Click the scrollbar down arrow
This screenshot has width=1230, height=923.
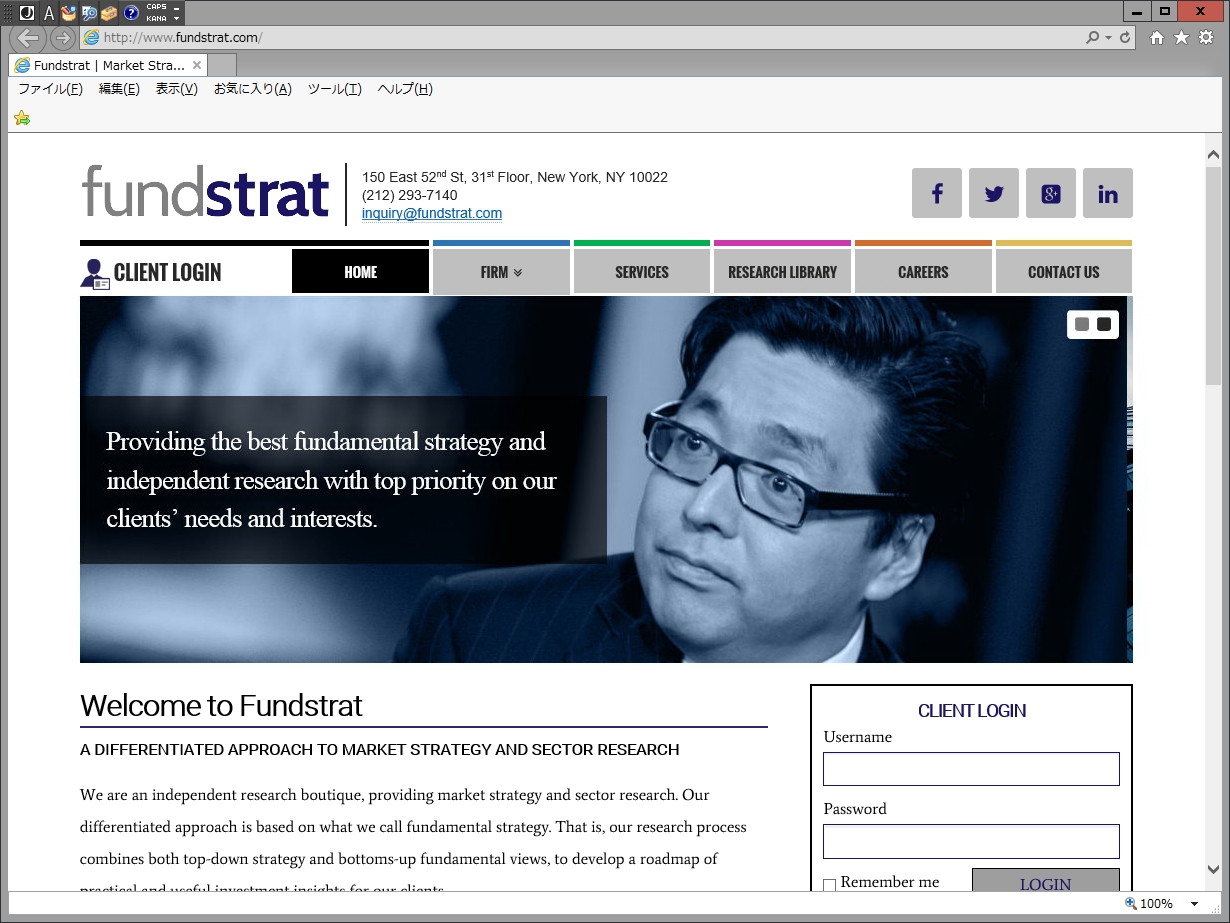[1213, 869]
